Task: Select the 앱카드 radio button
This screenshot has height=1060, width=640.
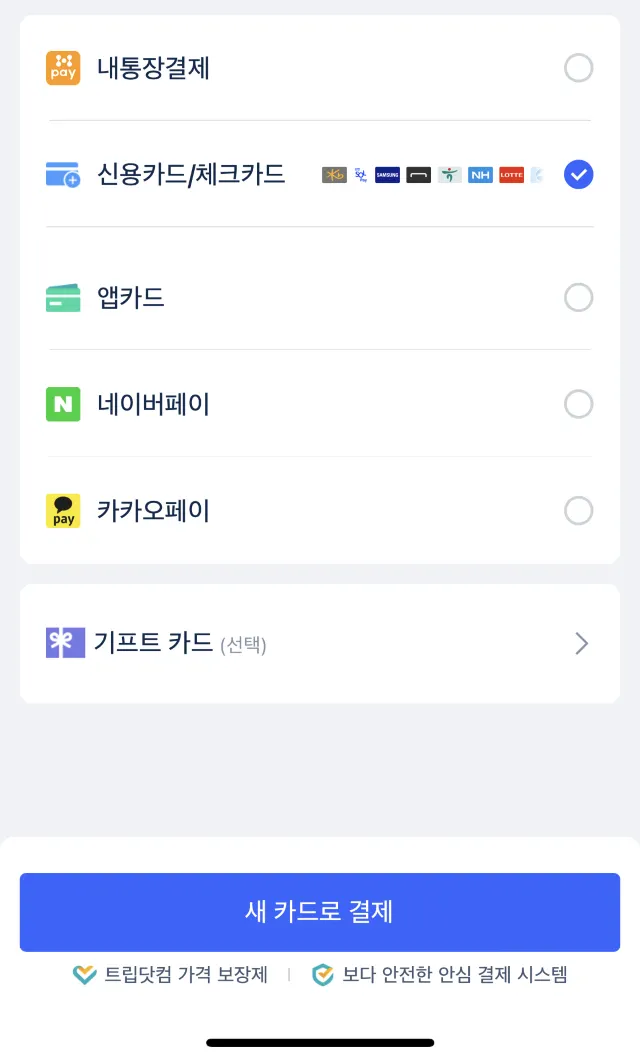Action: pyautogui.click(x=578, y=297)
